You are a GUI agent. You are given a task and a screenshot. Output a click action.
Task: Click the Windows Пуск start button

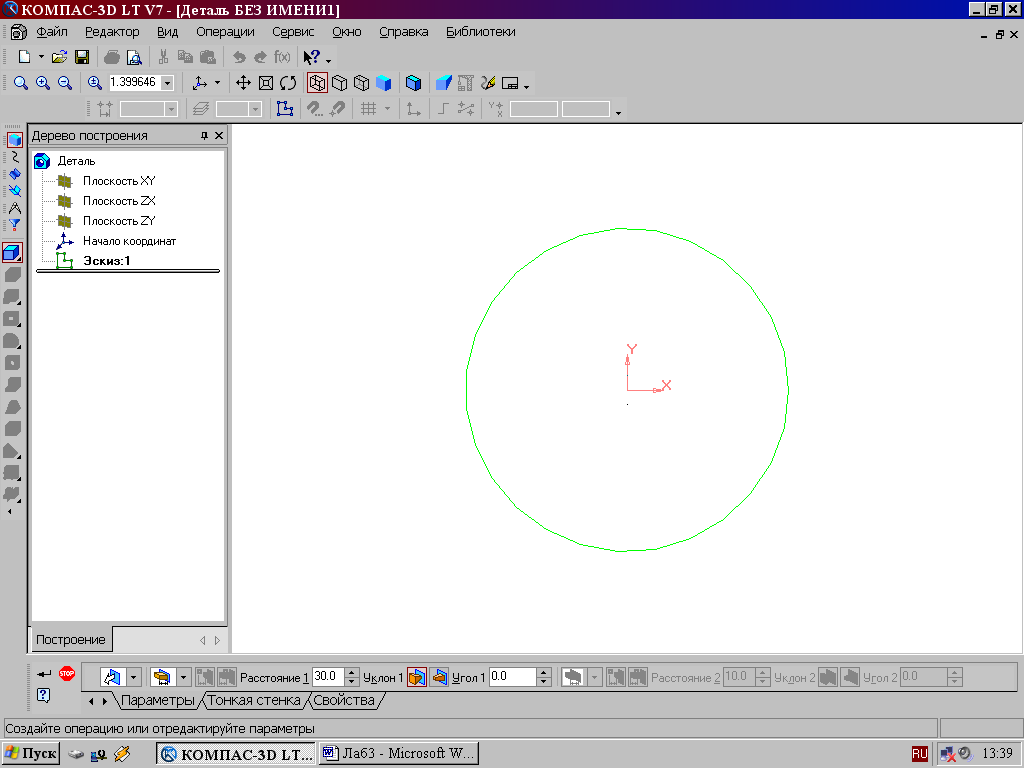pyautogui.click(x=31, y=754)
